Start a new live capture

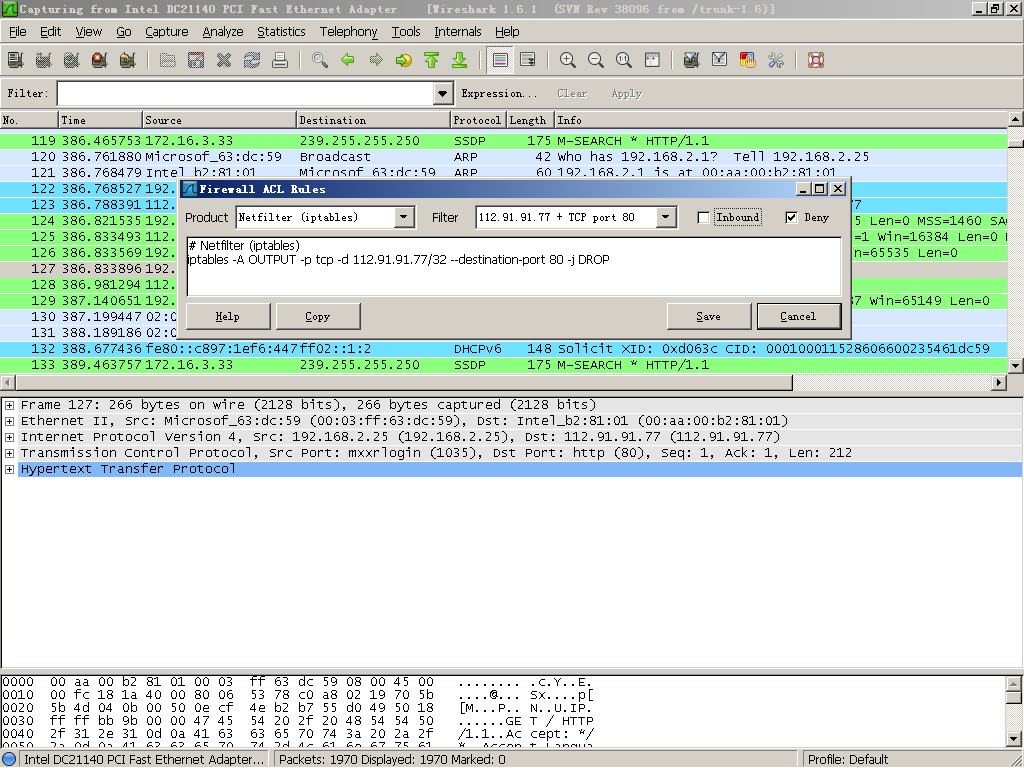71,60
